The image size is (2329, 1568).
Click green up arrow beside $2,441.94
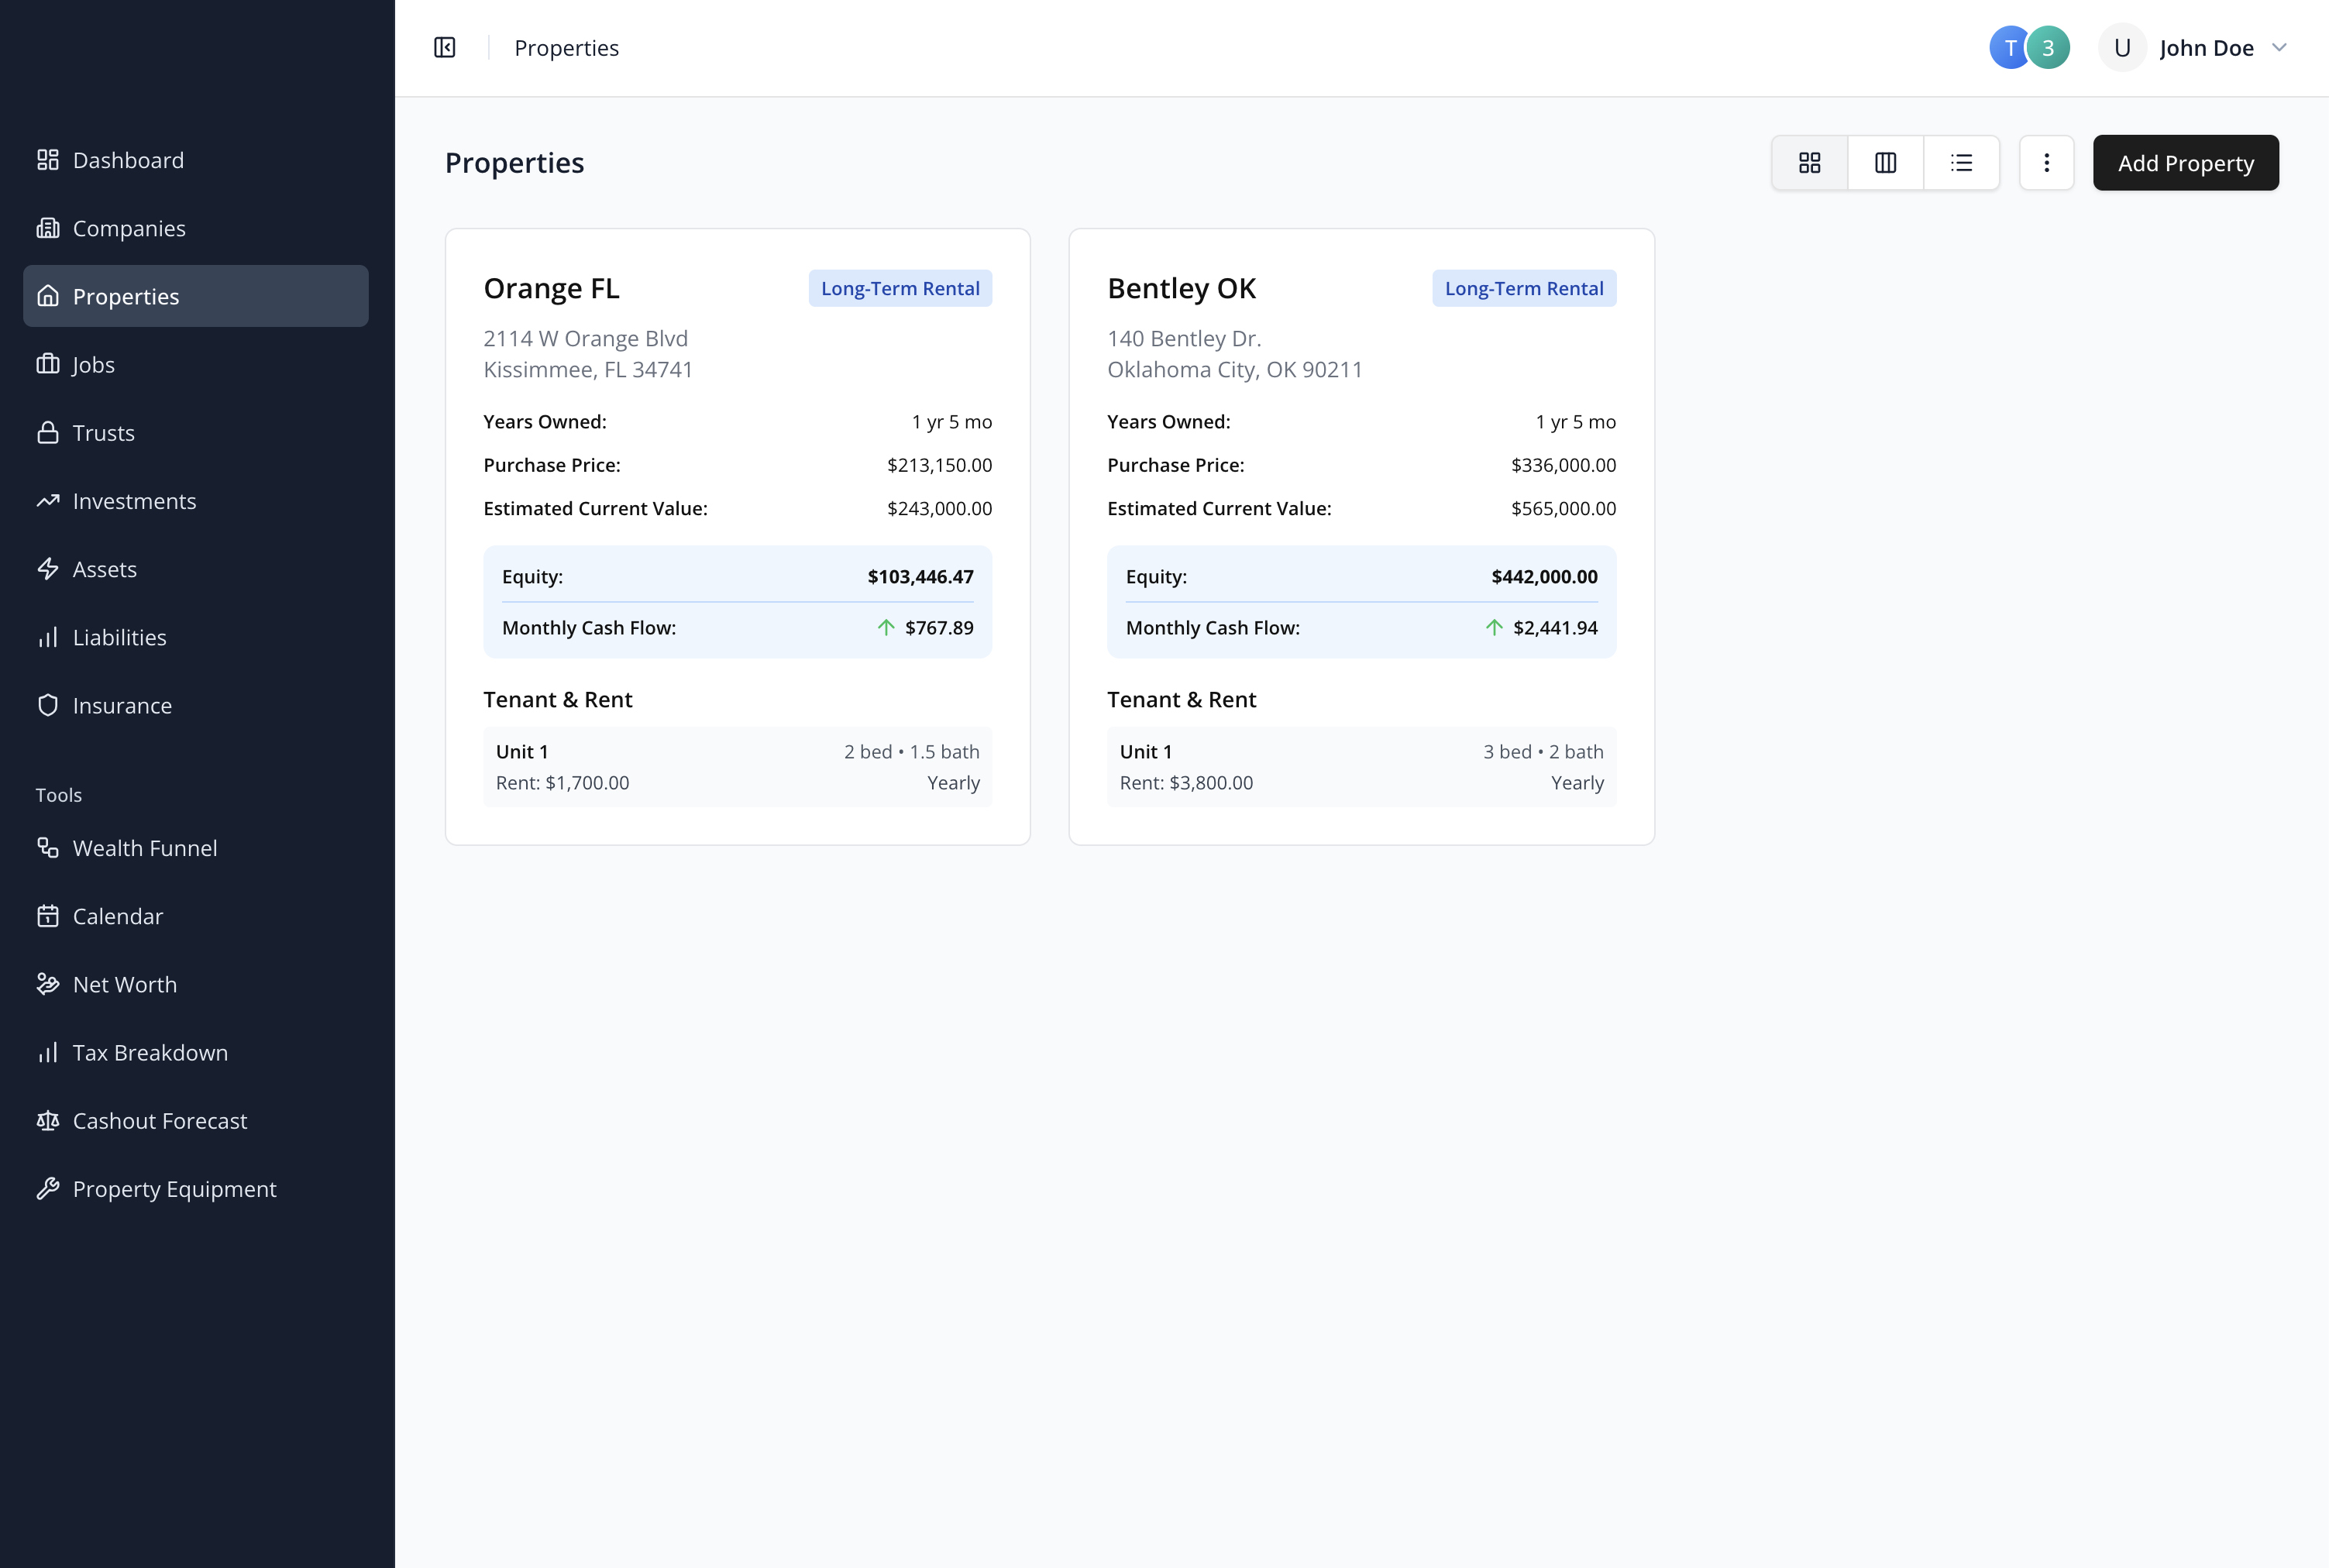click(x=1494, y=628)
